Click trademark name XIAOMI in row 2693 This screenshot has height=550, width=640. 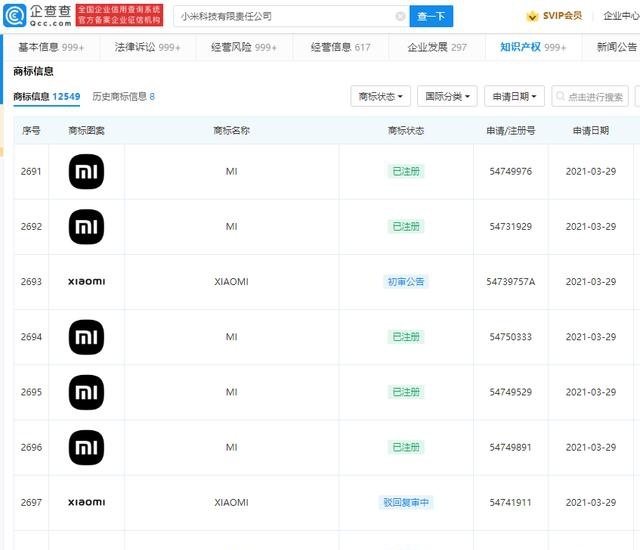click(231, 282)
